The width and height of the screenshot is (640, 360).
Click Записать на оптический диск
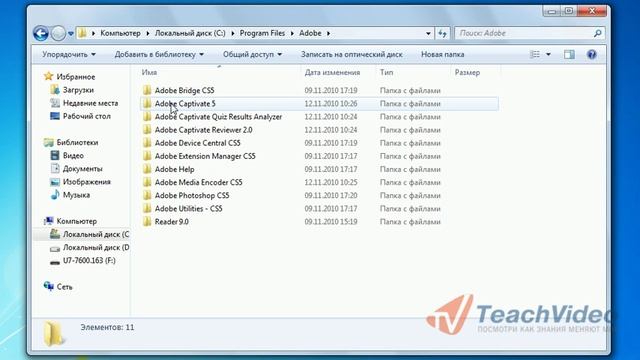point(351,54)
